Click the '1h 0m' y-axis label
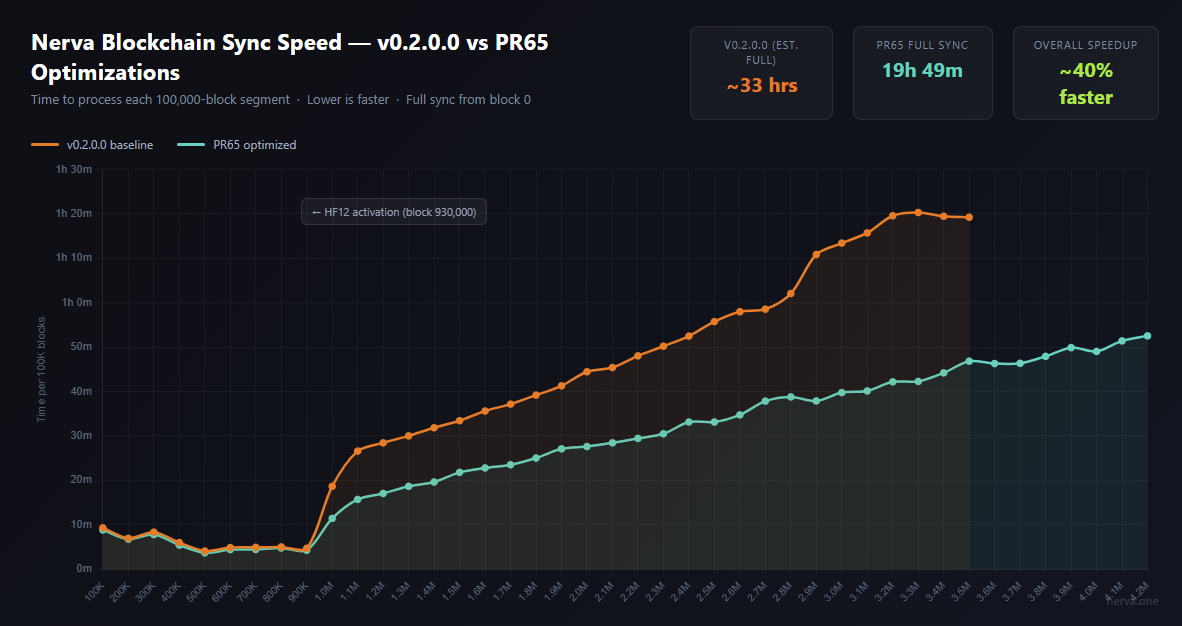 click(x=77, y=302)
